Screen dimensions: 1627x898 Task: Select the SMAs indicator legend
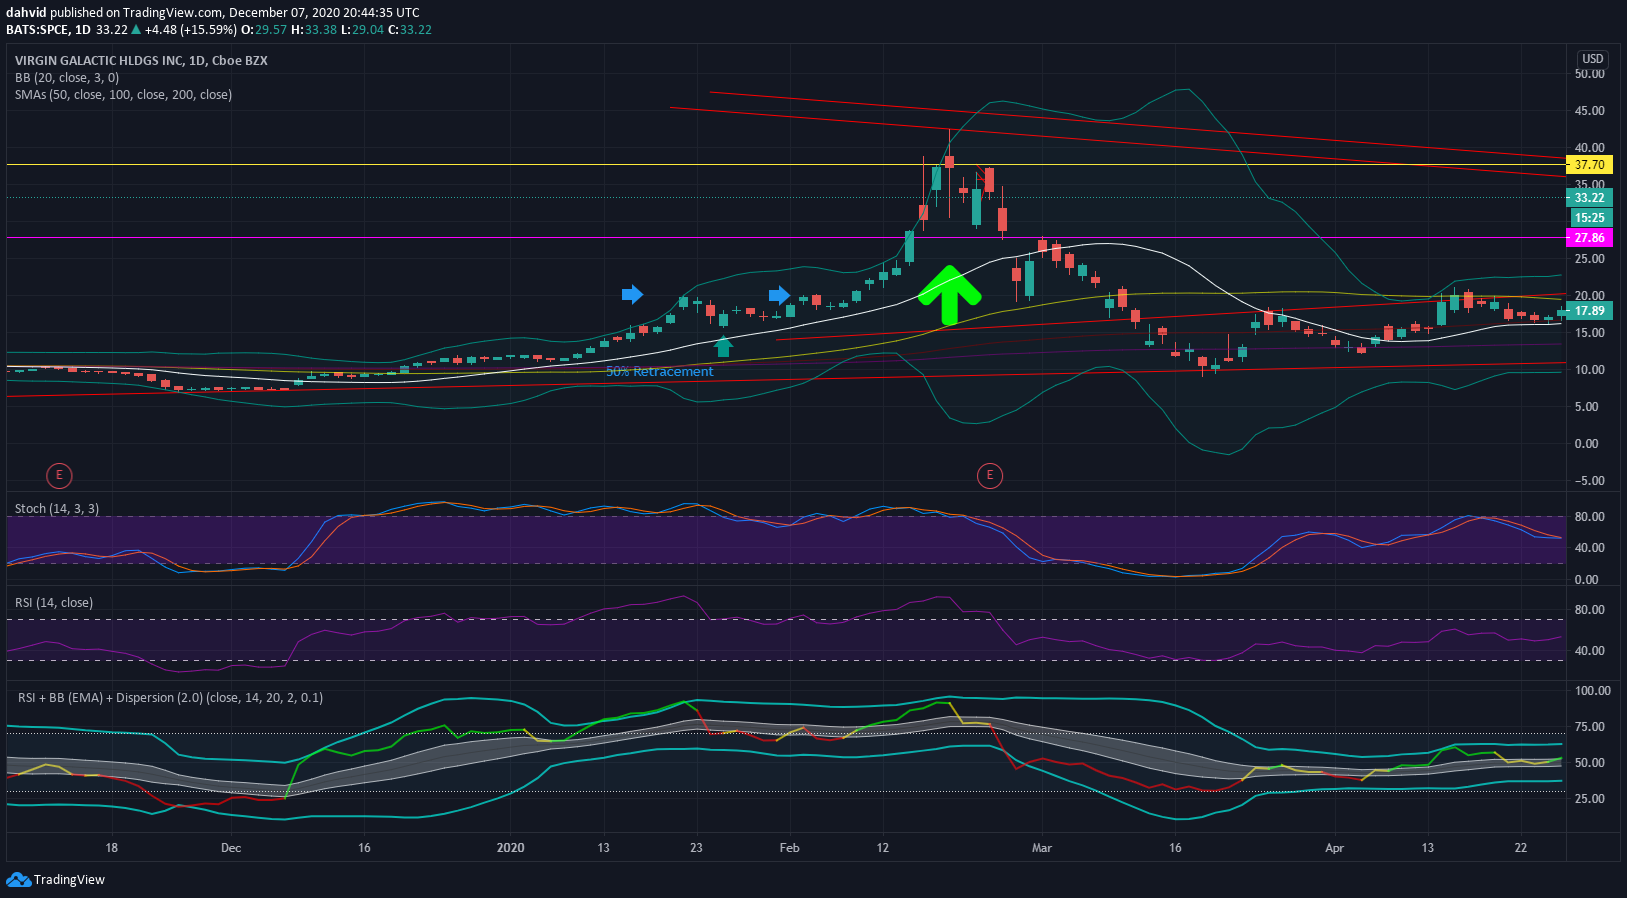point(123,95)
